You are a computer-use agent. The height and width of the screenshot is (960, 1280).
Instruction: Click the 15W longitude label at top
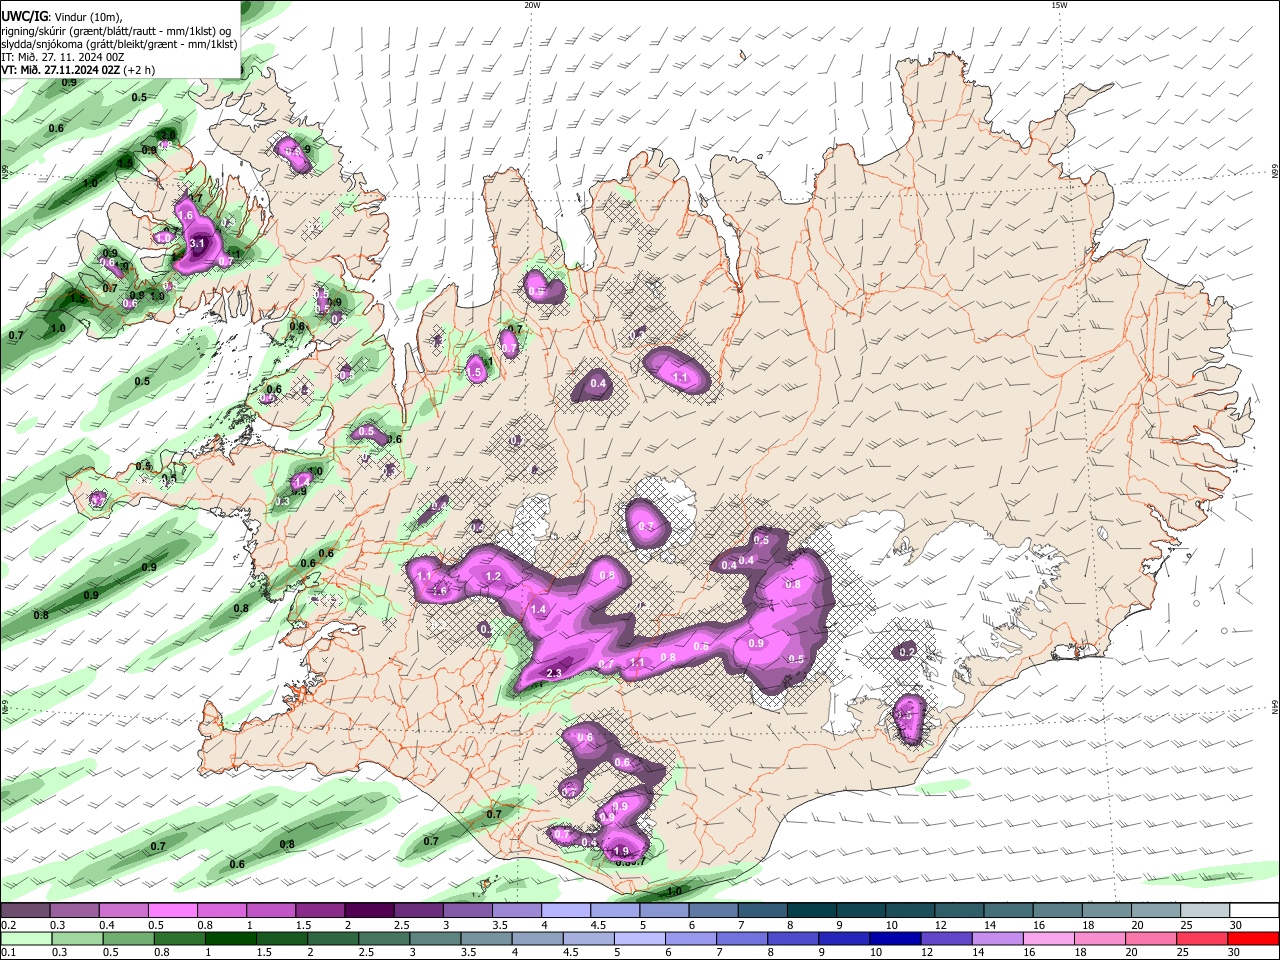(1059, 5)
